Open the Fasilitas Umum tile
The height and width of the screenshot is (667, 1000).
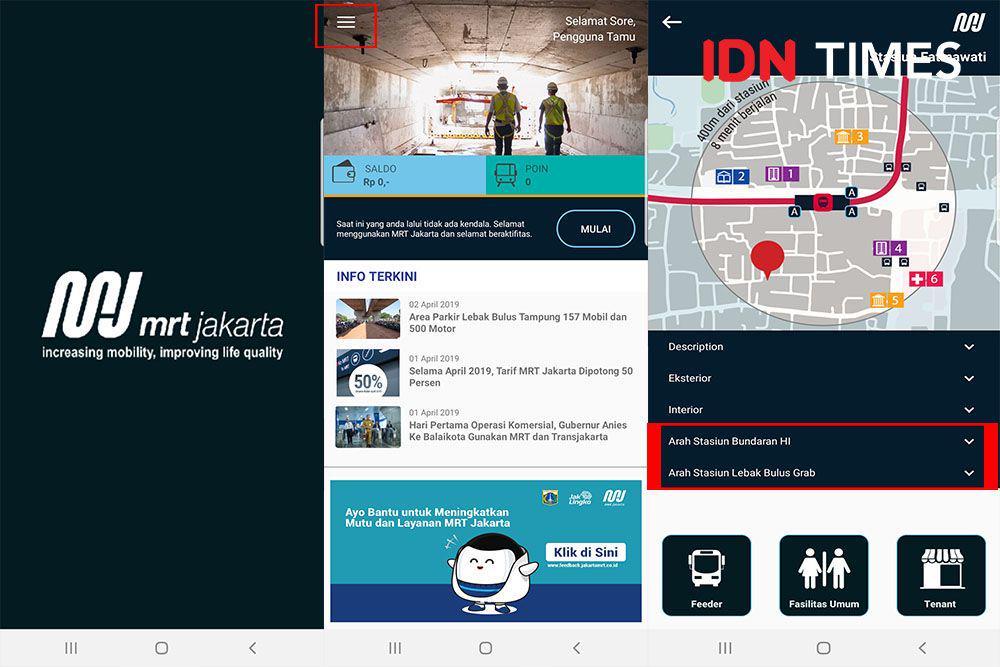(x=824, y=575)
